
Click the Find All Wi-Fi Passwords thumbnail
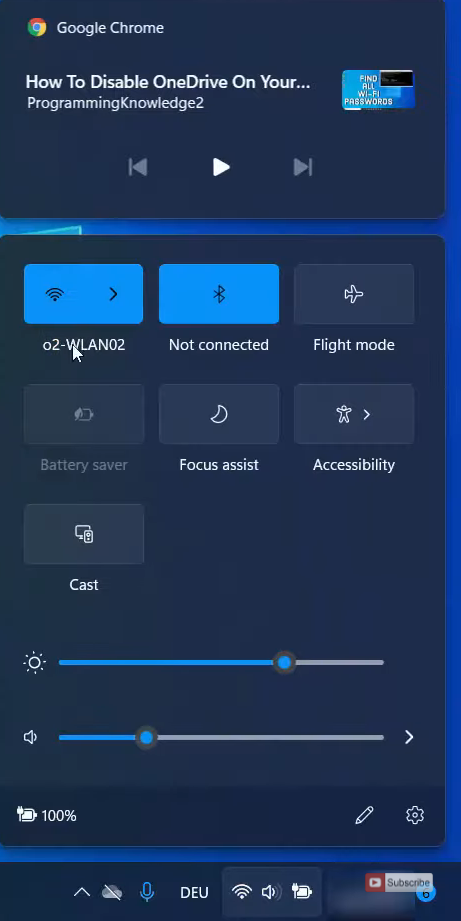[379, 90]
